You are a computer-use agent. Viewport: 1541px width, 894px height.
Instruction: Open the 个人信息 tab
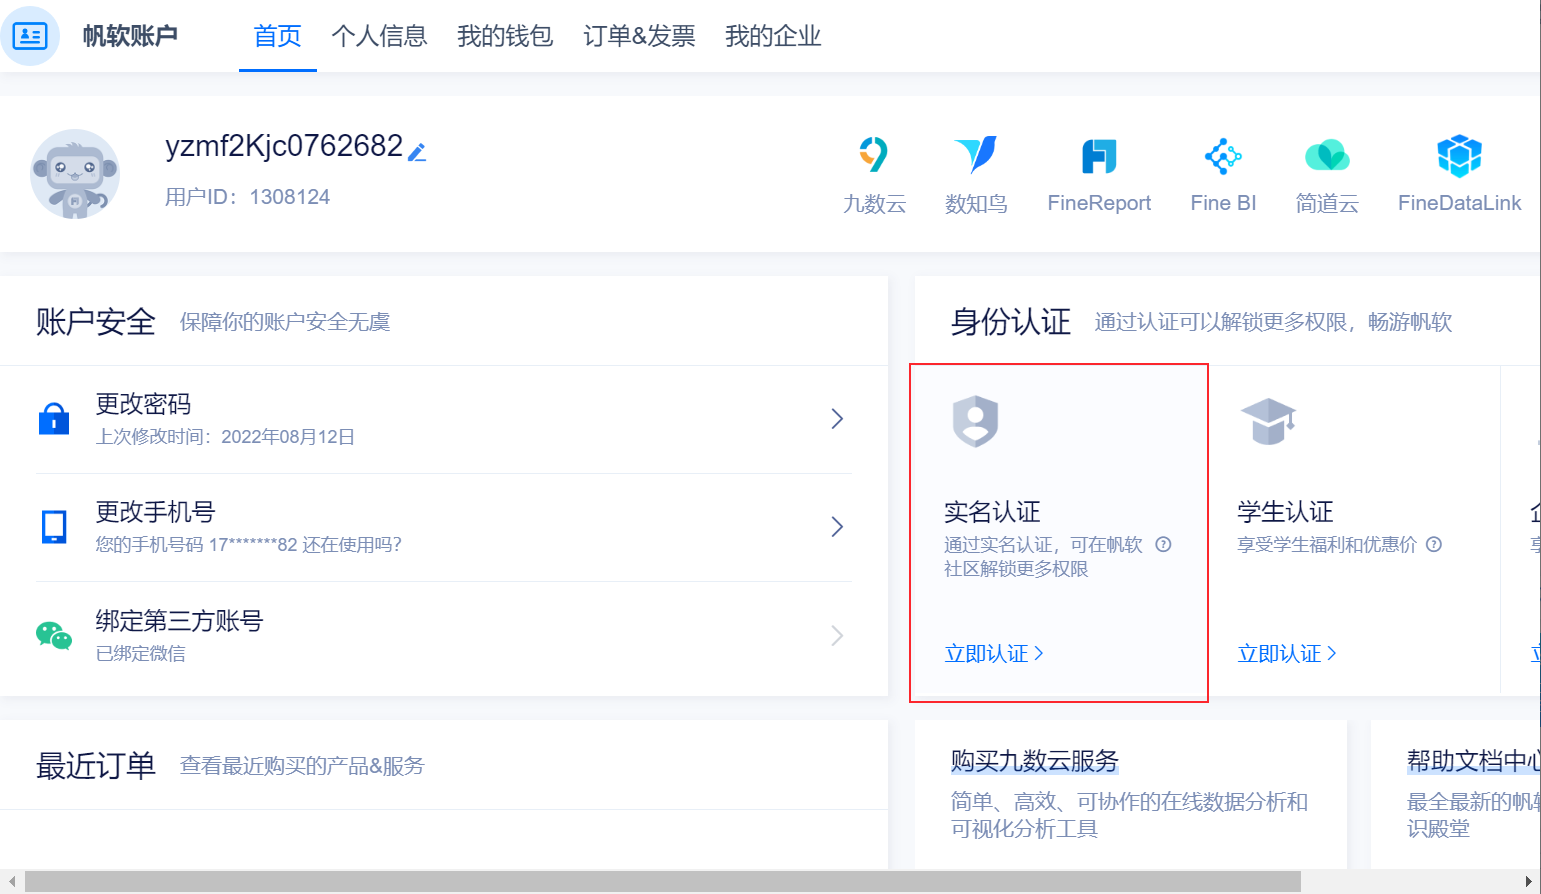tap(379, 36)
